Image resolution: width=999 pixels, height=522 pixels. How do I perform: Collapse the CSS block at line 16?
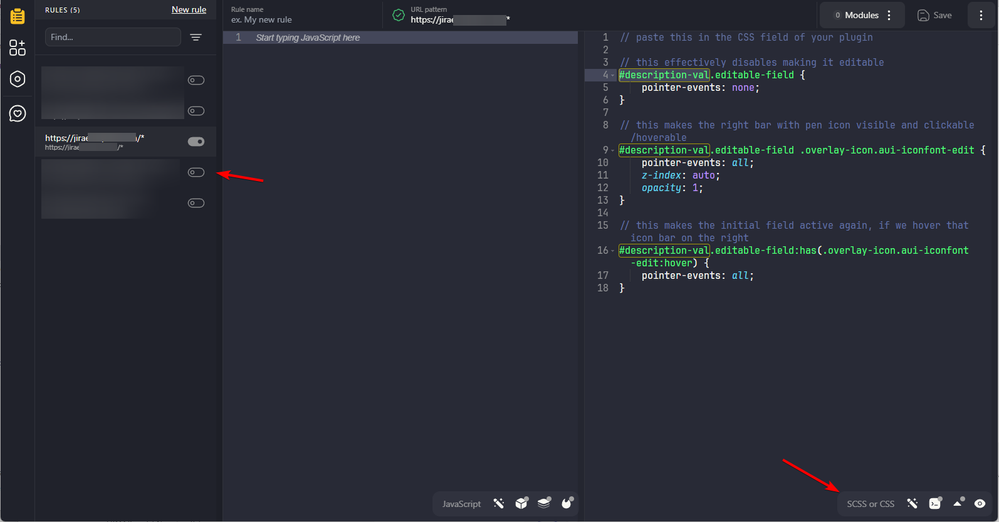coord(613,250)
